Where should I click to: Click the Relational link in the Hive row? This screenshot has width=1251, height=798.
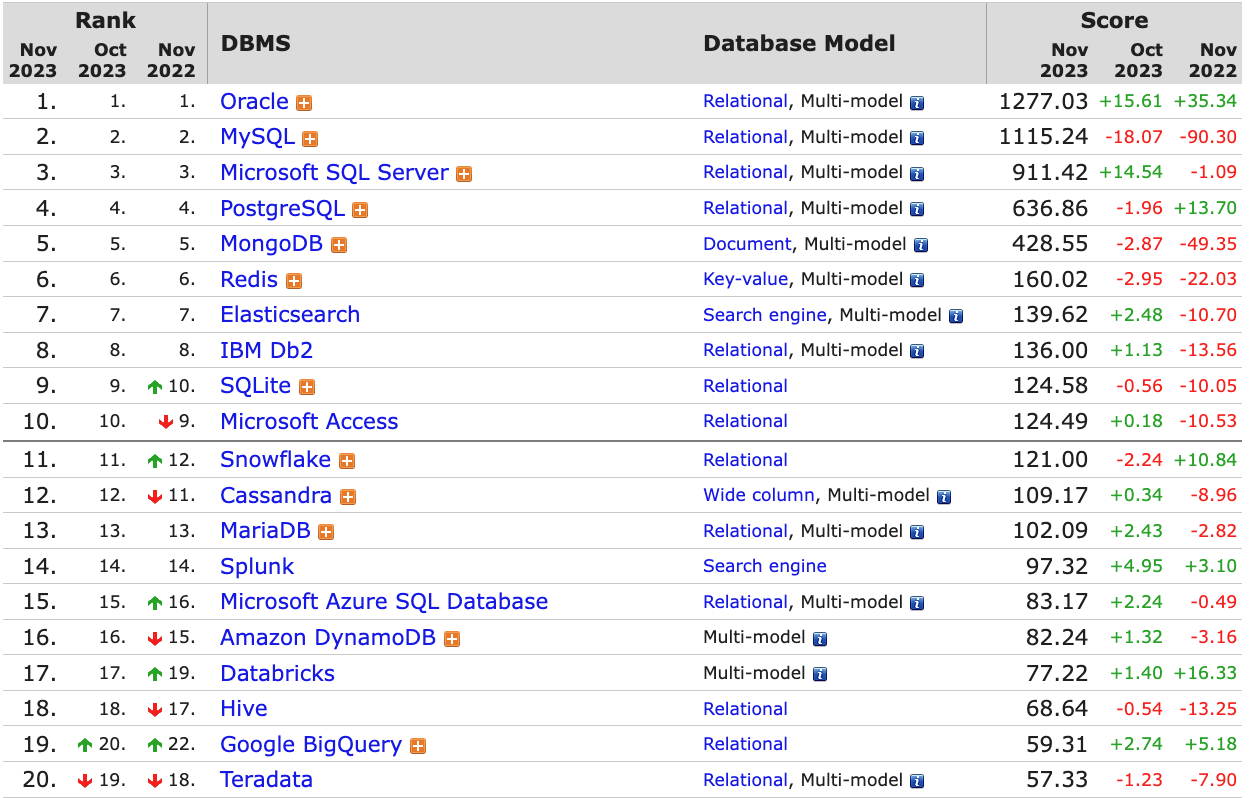point(745,709)
